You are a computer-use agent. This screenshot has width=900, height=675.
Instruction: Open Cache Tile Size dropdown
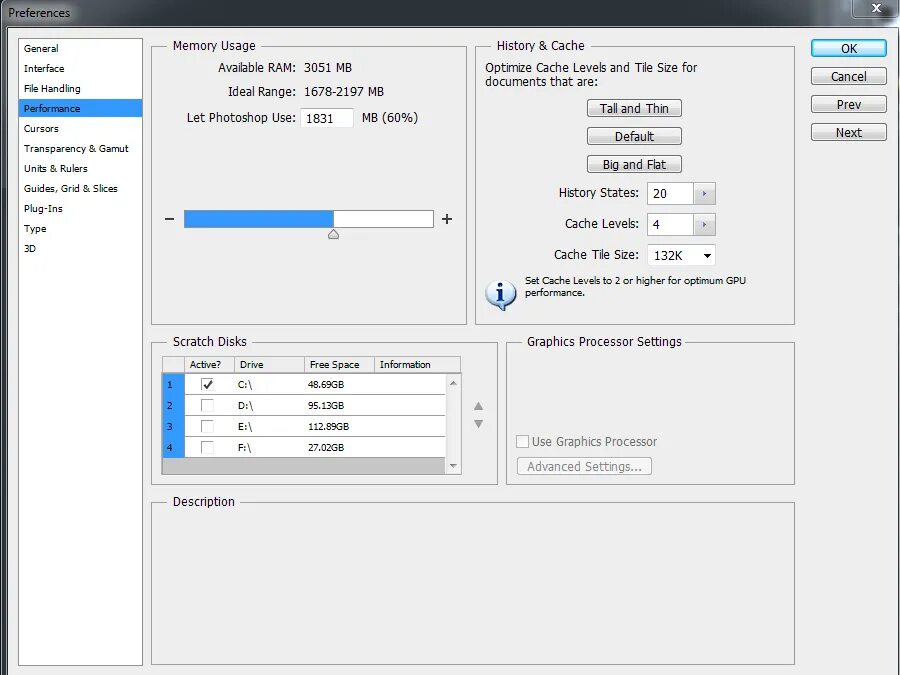681,255
